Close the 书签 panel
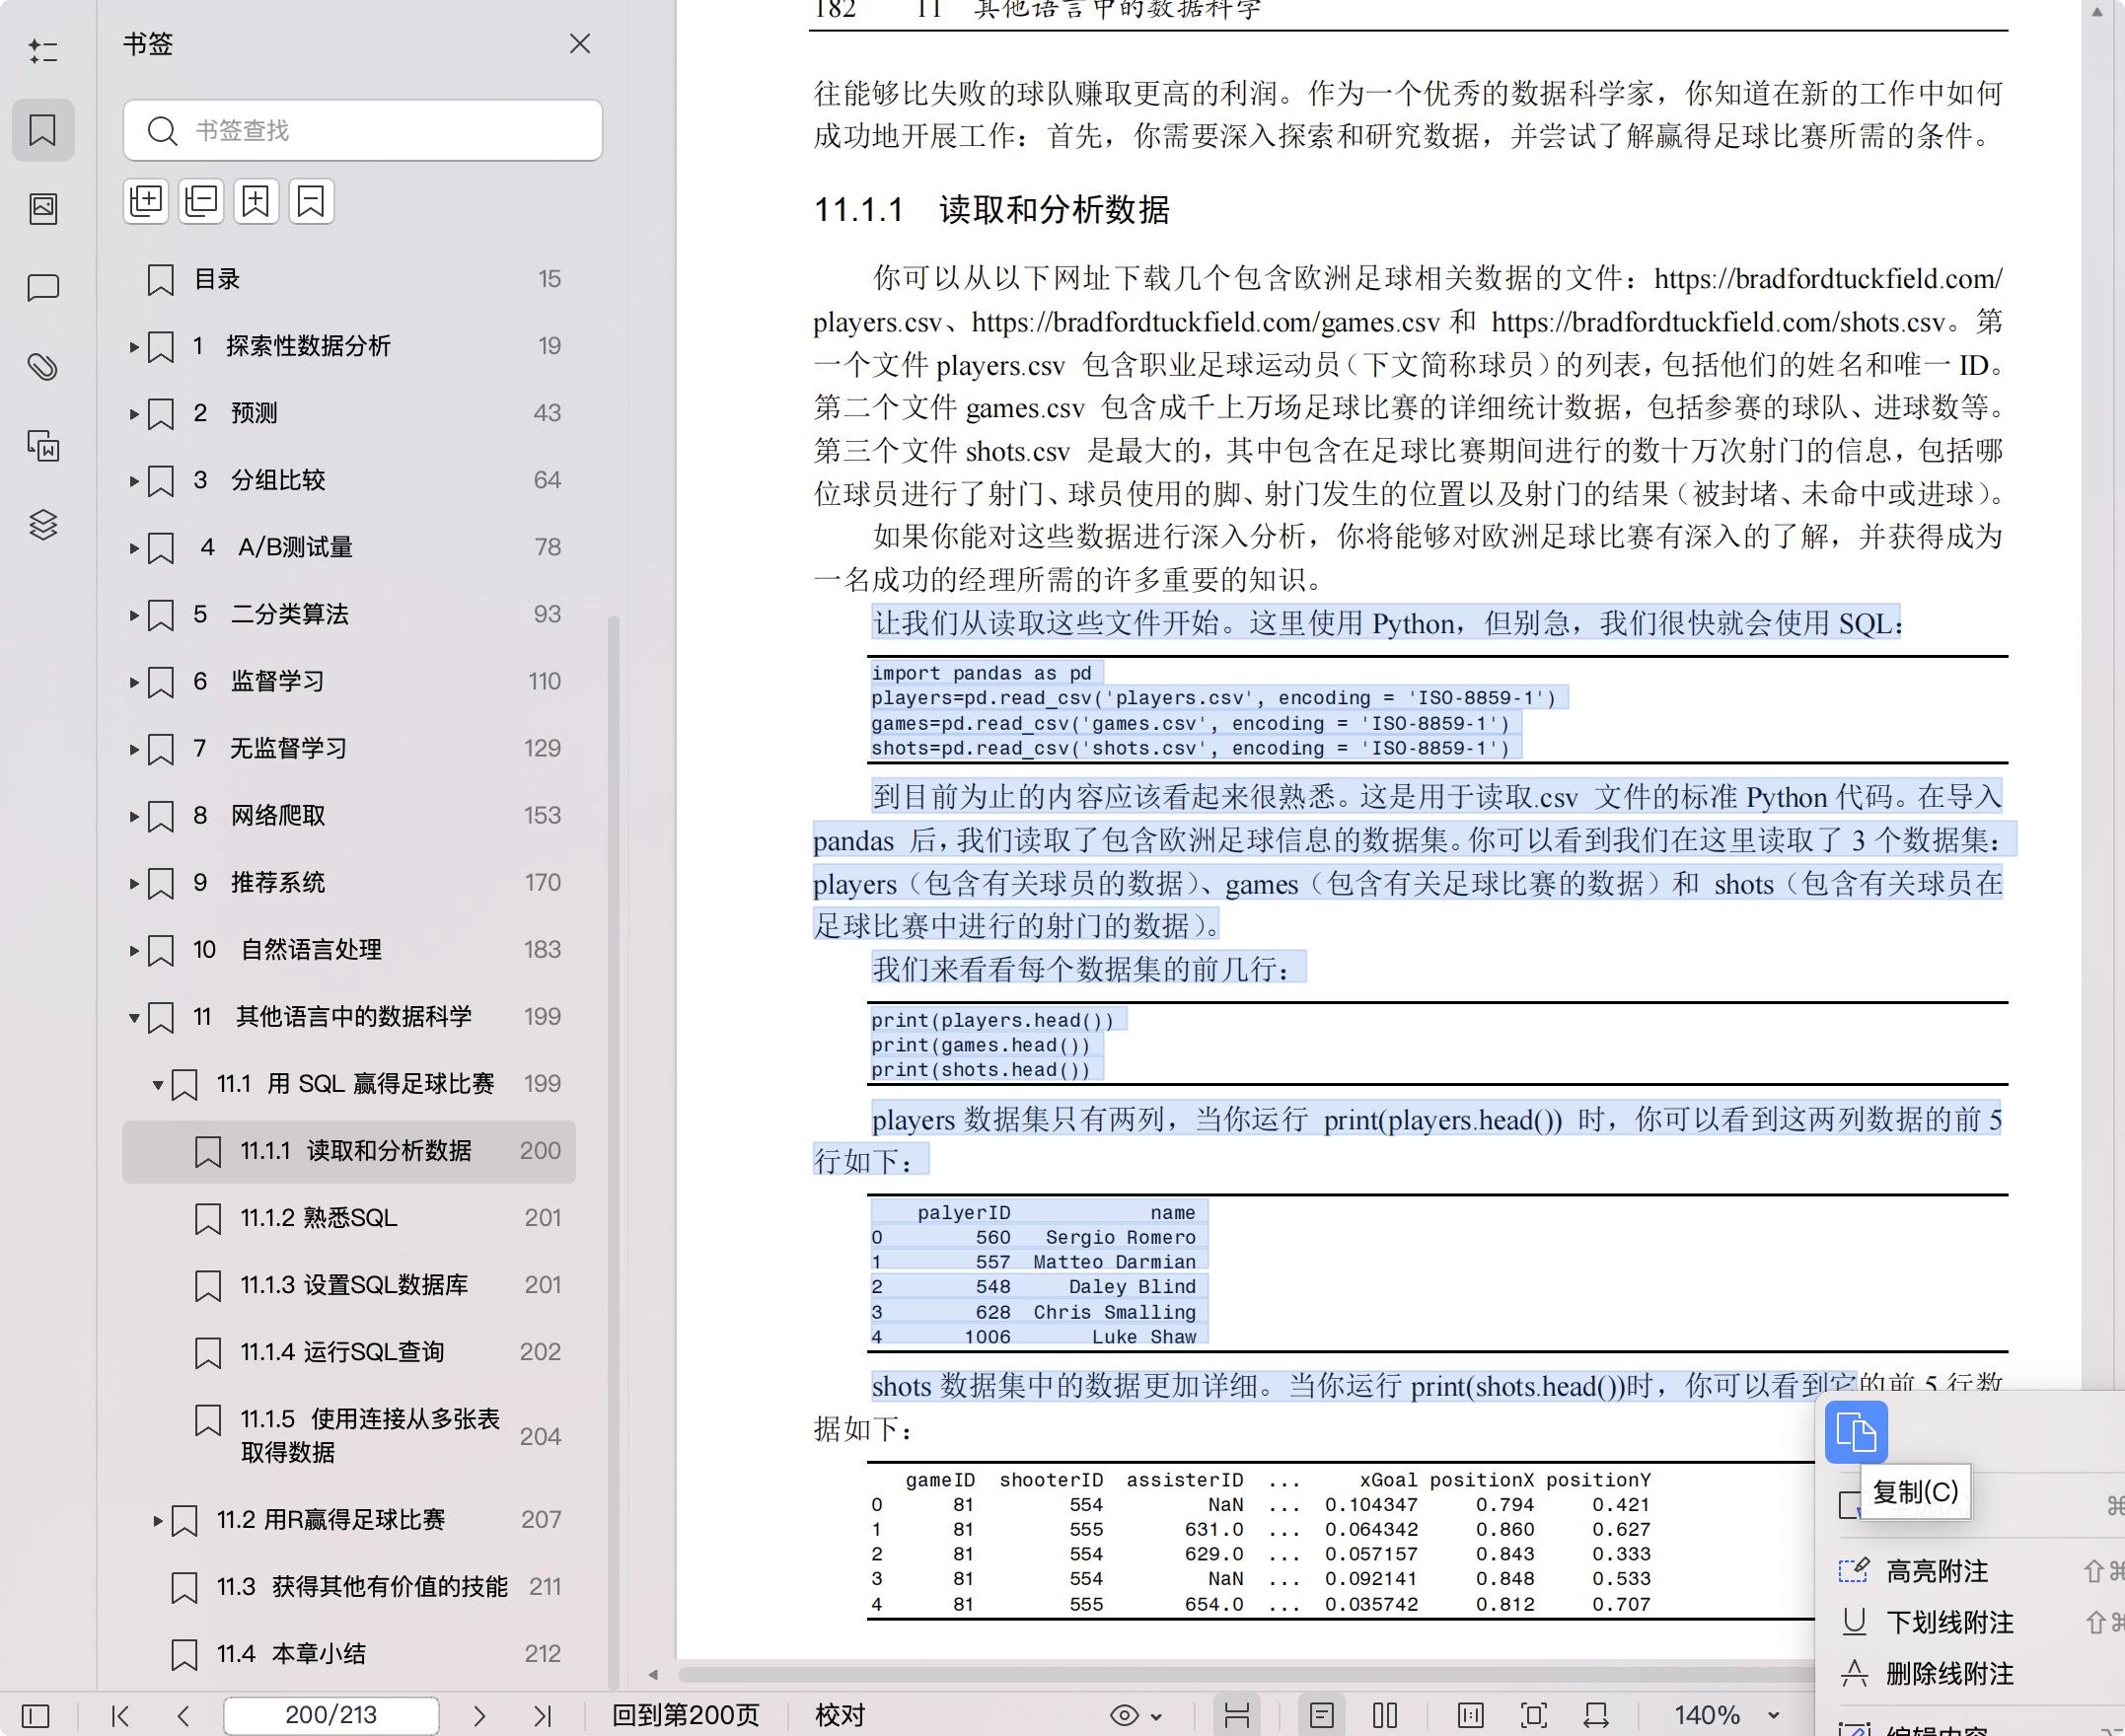 pos(580,44)
